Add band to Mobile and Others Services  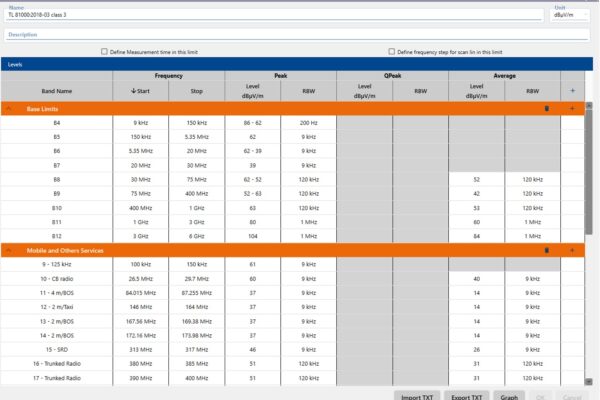pyautogui.click(x=571, y=250)
